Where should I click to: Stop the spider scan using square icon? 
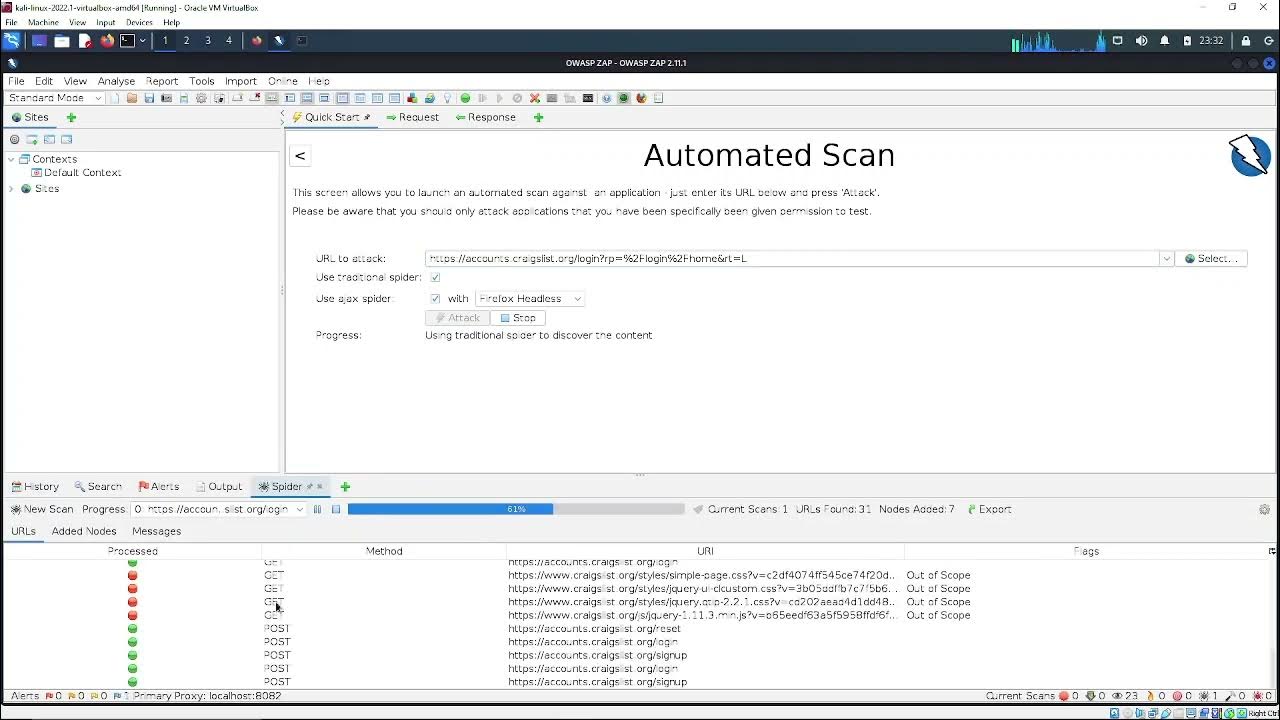pyautogui.click(x=336, y=509)
